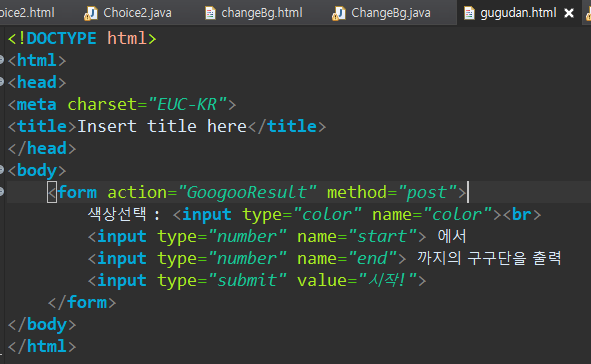Click the "EUC-KR" attribute value
The height and width of the screenshot is (364, 591).
click(x=187, y=104)
